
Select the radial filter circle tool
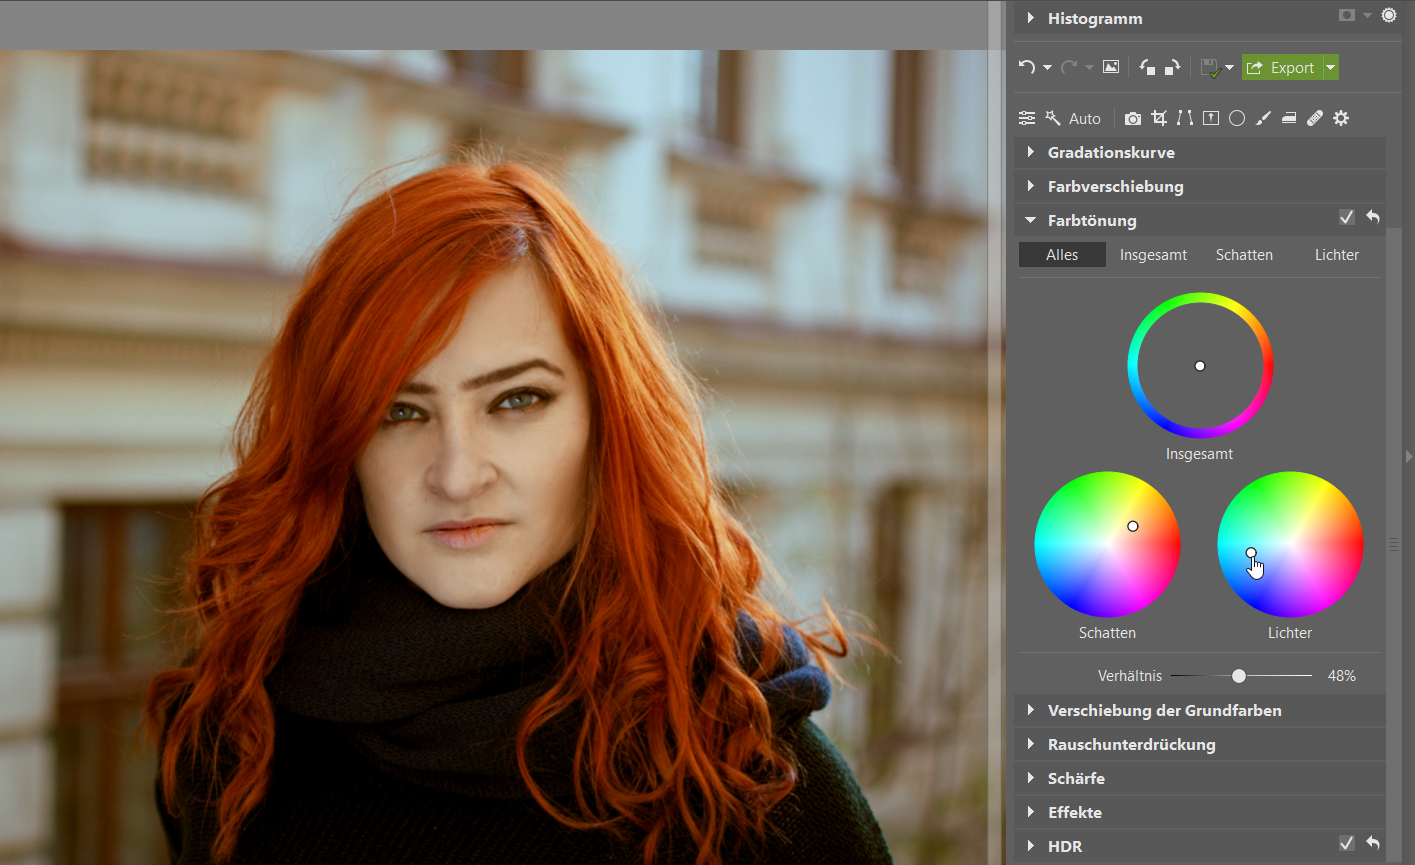(1237, 118)
